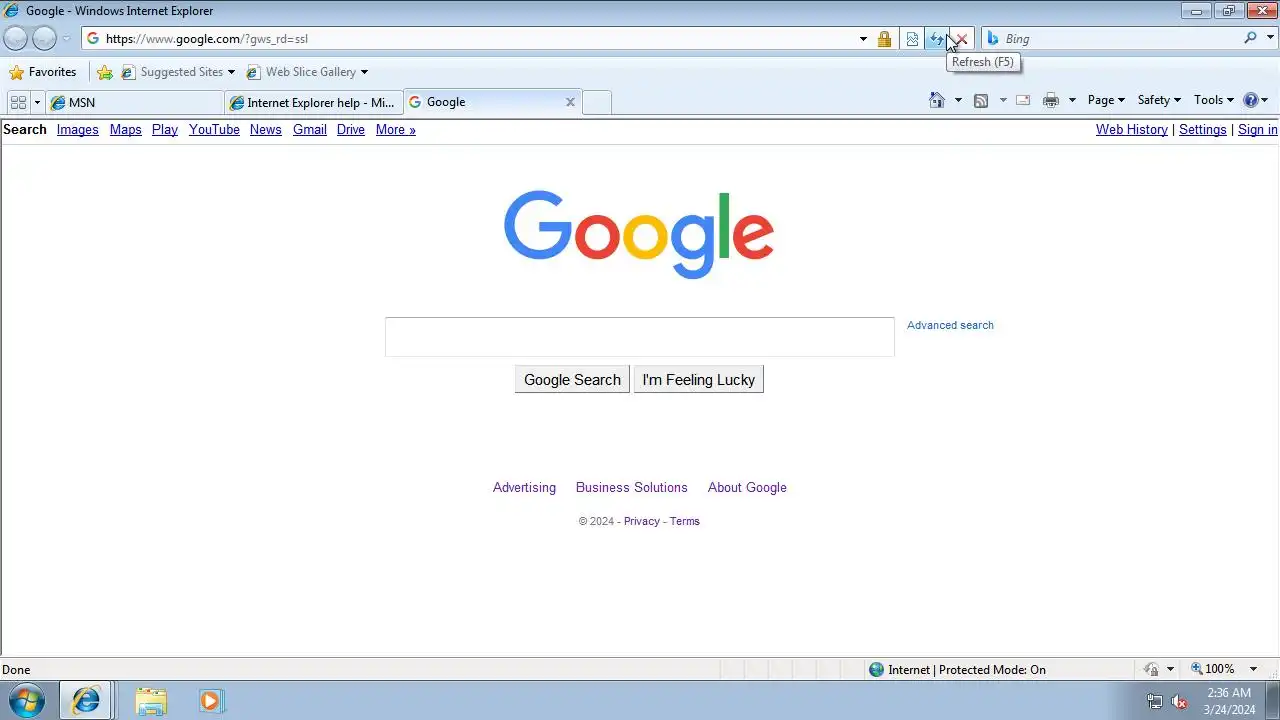Close the Google tab

pyautogui.click(x=570, y=102)
